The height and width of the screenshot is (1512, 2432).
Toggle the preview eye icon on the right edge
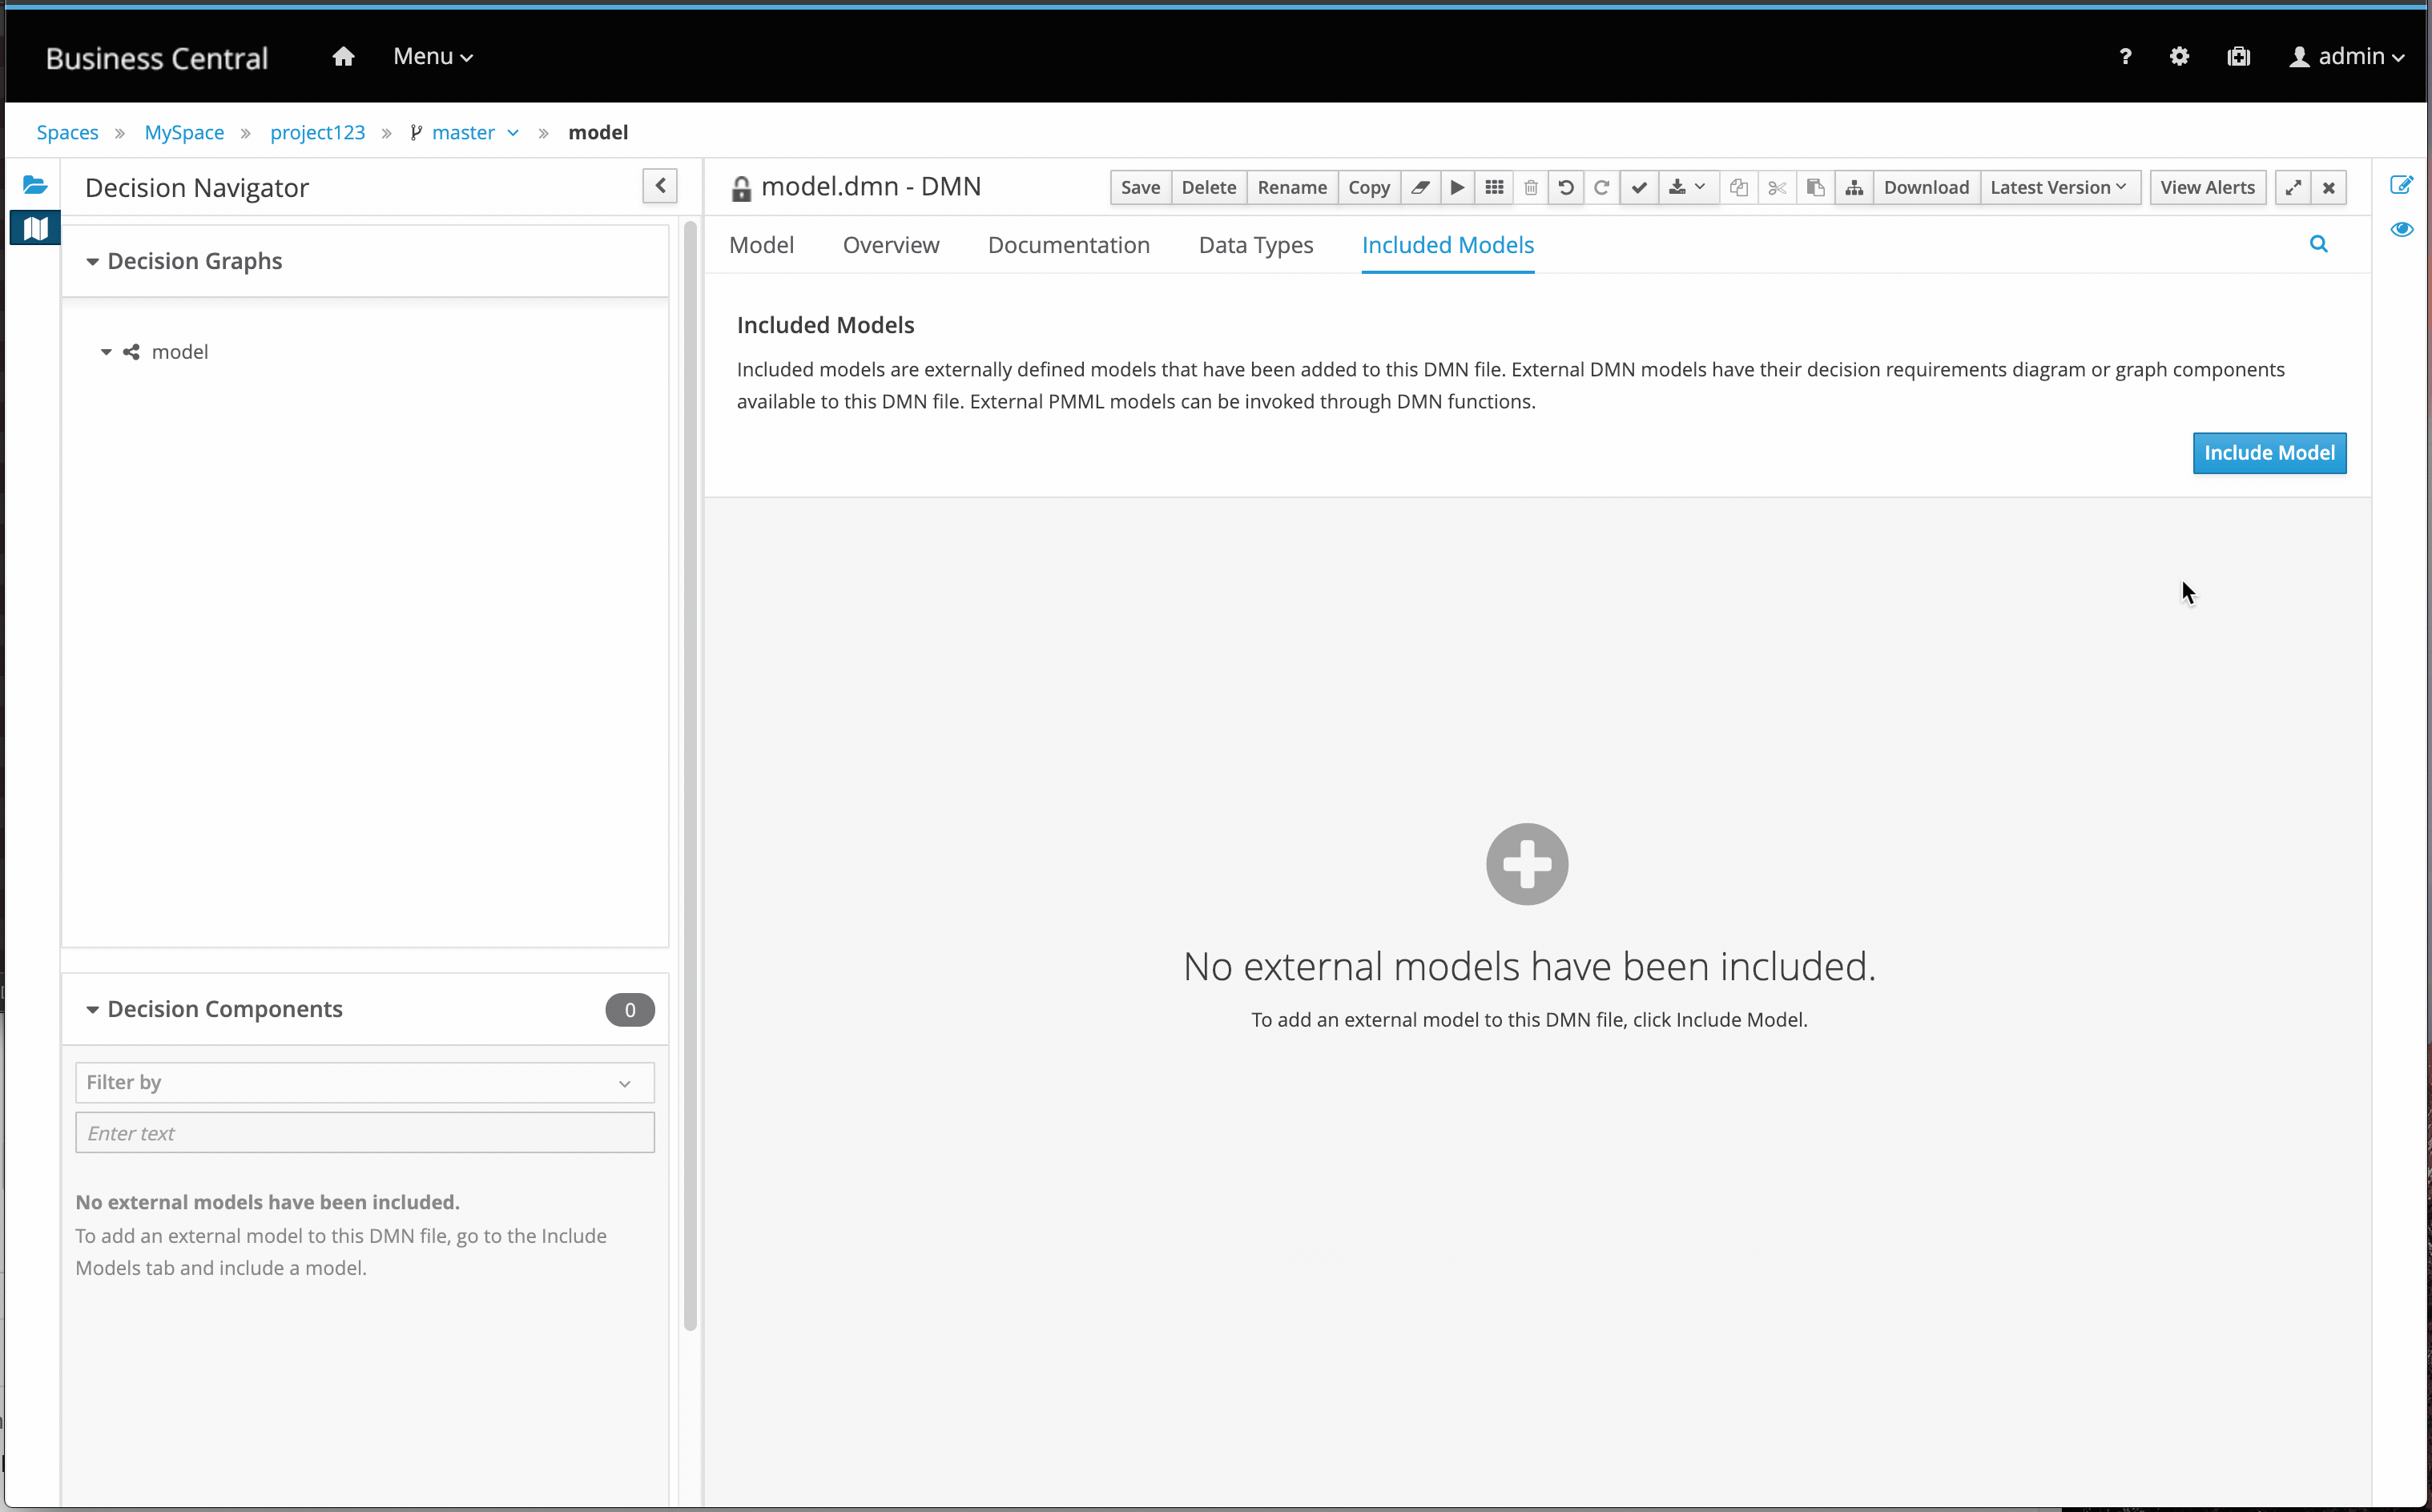(2403, 229)
